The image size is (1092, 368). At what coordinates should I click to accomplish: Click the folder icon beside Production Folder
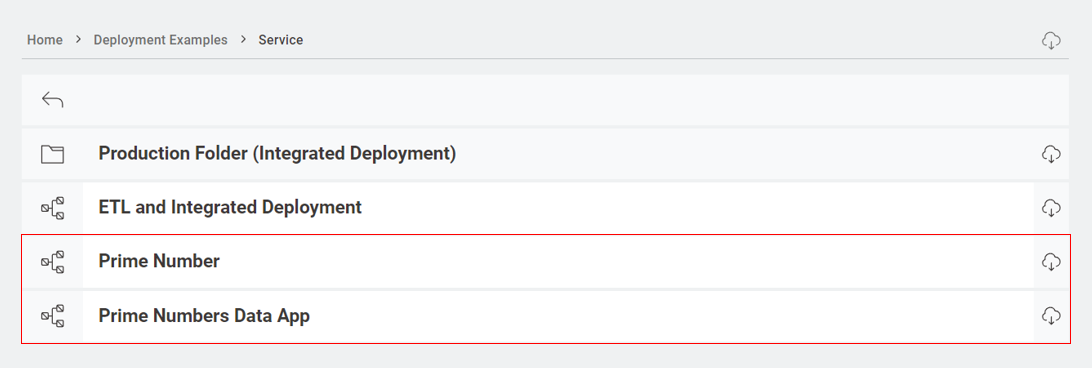[52, 153]
